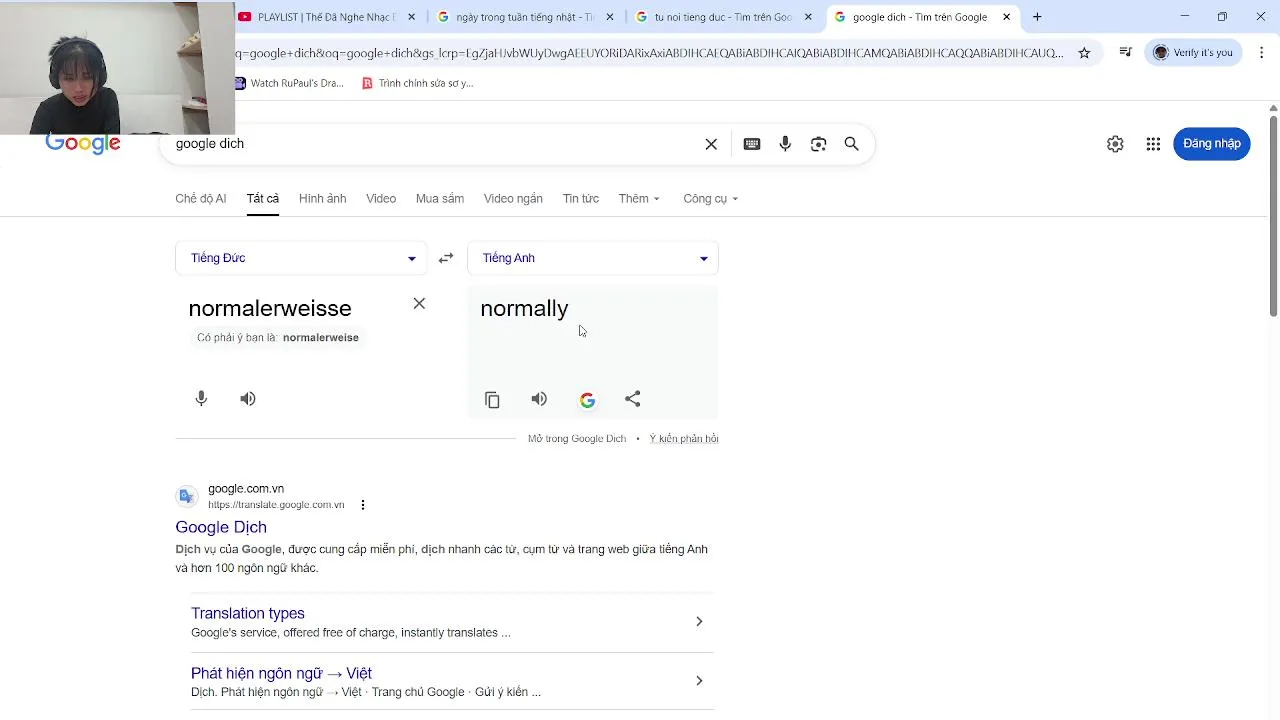The width and height of the screenshot is (1280, 720).
Task: Open Mở trong Google Dịch link
Action: 577,439
